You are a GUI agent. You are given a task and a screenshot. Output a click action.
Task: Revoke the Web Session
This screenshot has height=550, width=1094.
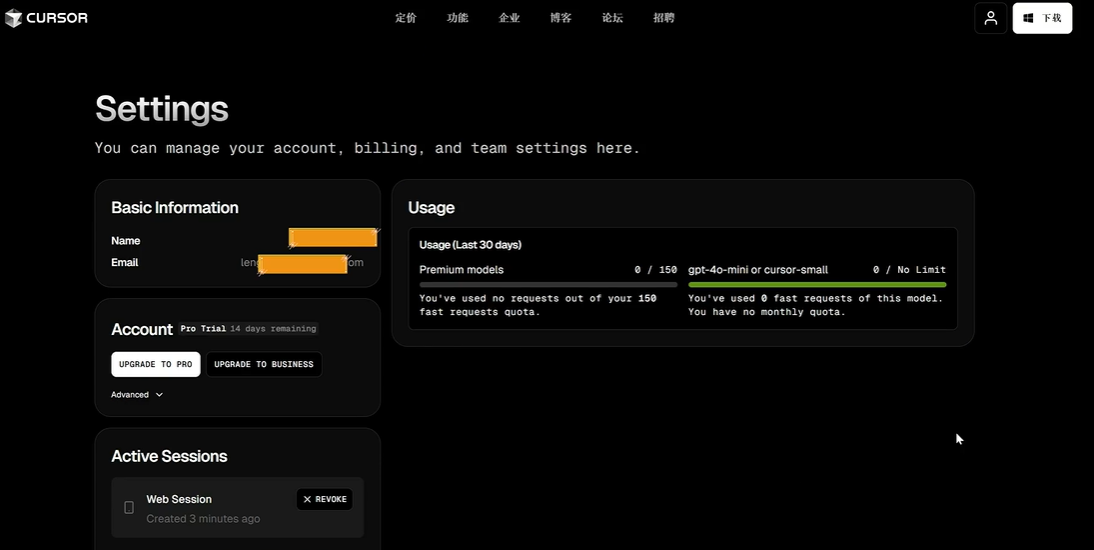coord(324,499)
